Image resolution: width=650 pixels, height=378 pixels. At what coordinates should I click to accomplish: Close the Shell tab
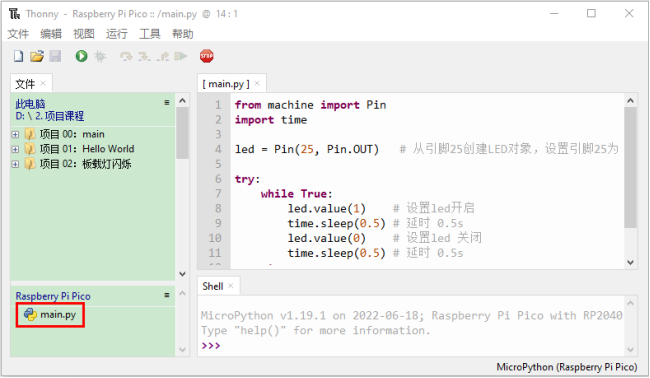click(x=231, y=286)
